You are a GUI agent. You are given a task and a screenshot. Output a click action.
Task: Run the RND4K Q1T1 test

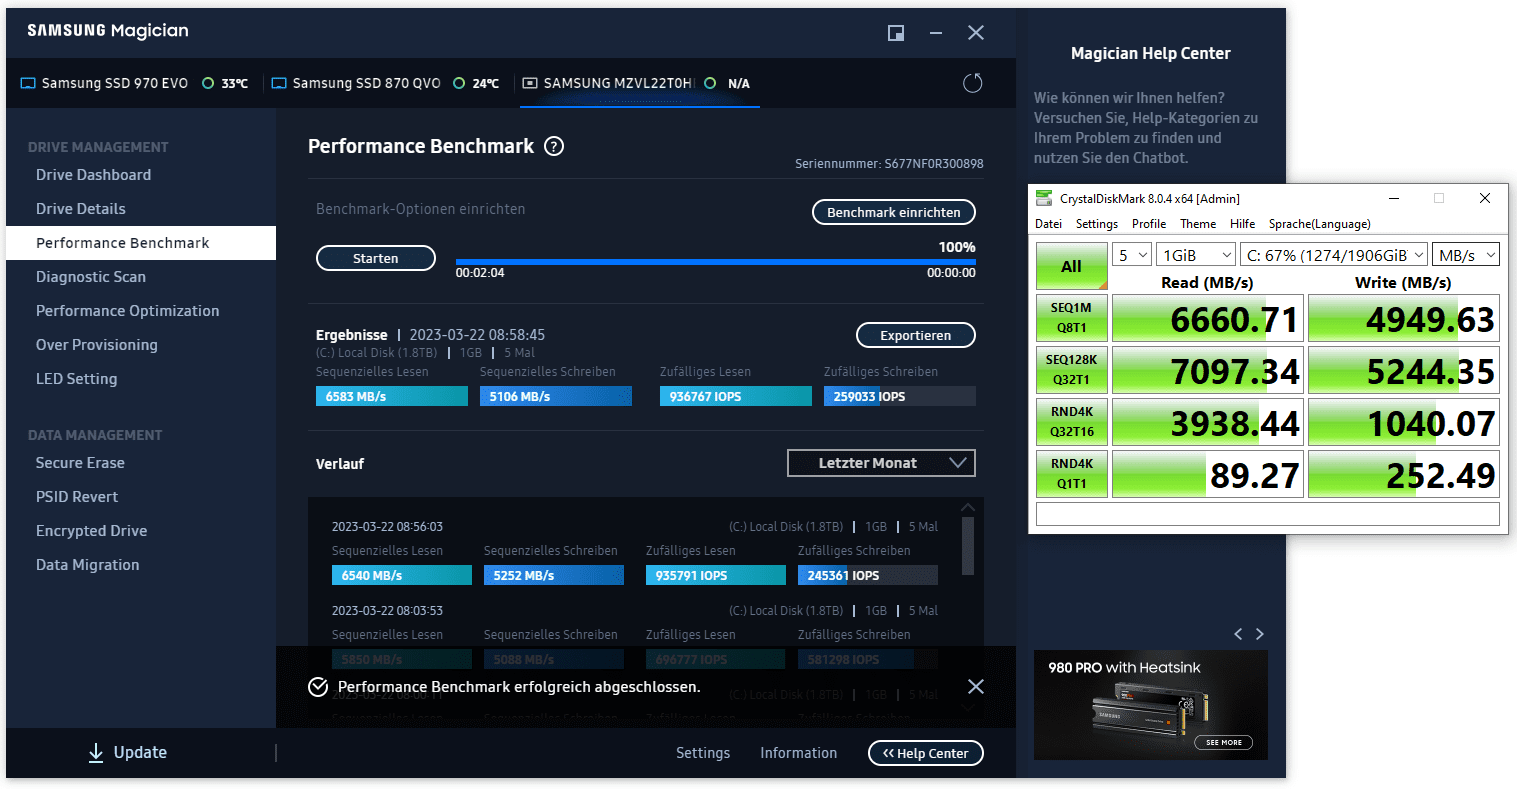1072,474
